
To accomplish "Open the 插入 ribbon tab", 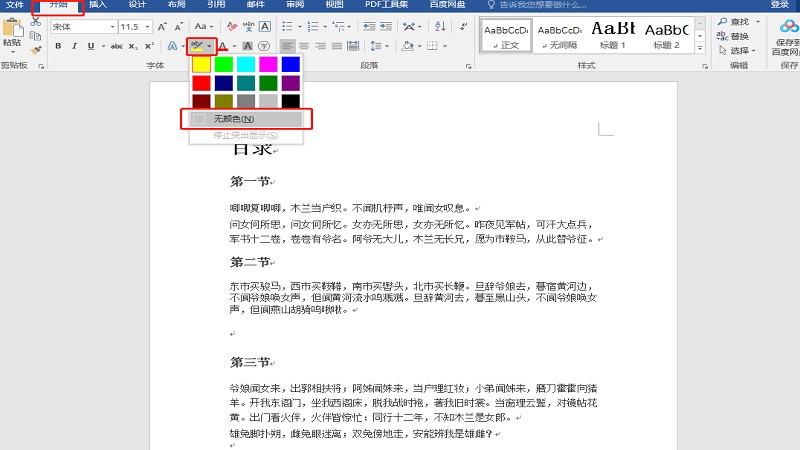I will coord(97,5).
